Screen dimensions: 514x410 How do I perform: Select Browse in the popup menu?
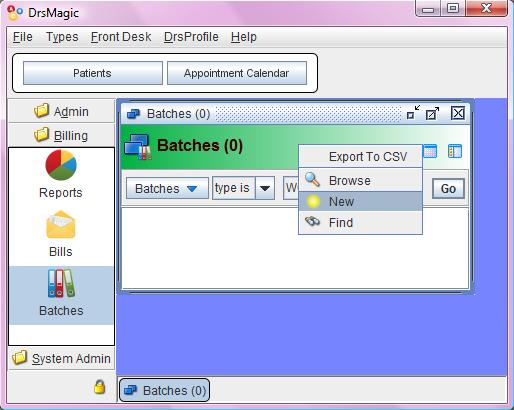[361, 180]
